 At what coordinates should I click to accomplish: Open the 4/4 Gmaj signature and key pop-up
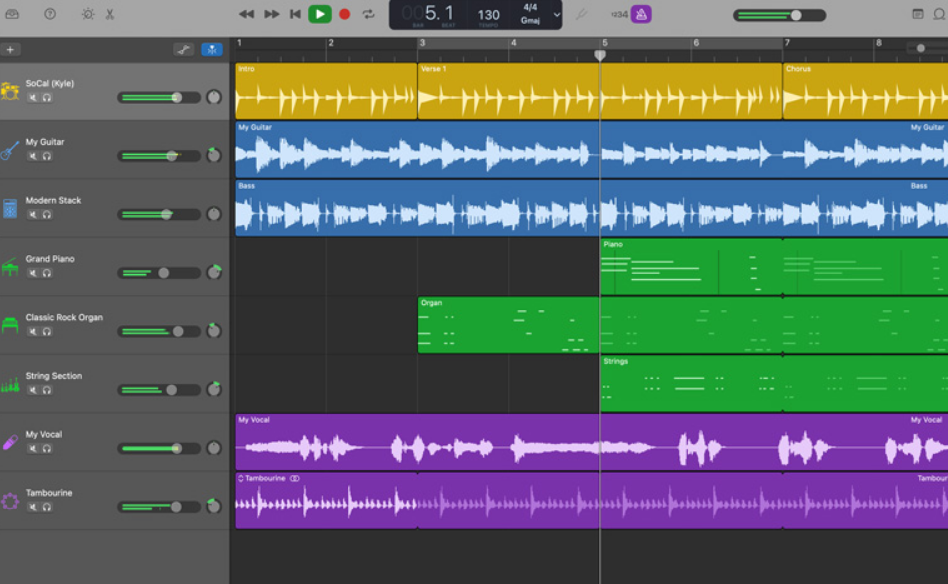(530, 14)
